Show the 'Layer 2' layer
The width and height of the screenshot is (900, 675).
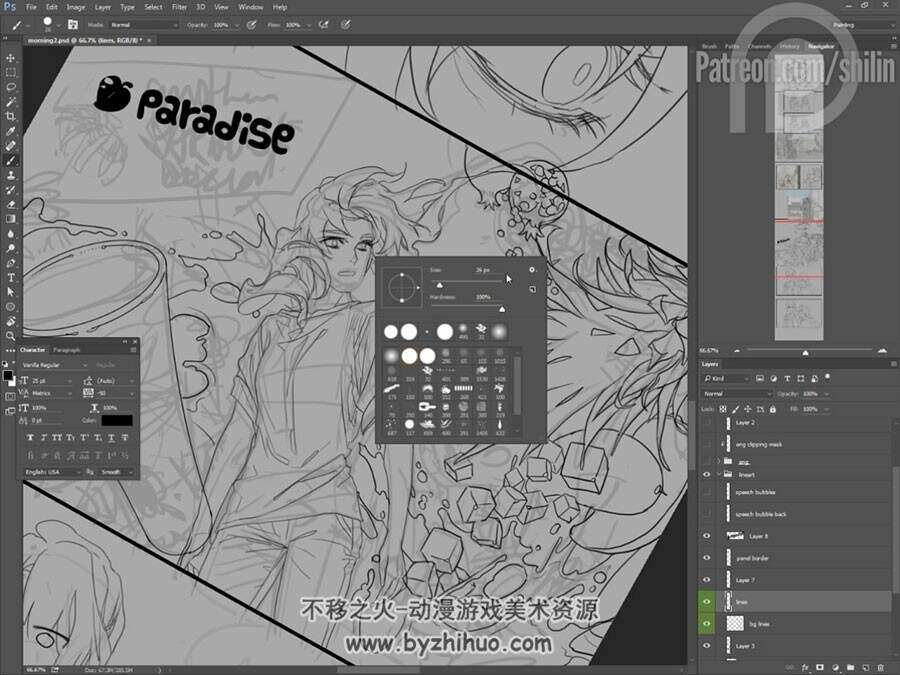click(707, 422)
